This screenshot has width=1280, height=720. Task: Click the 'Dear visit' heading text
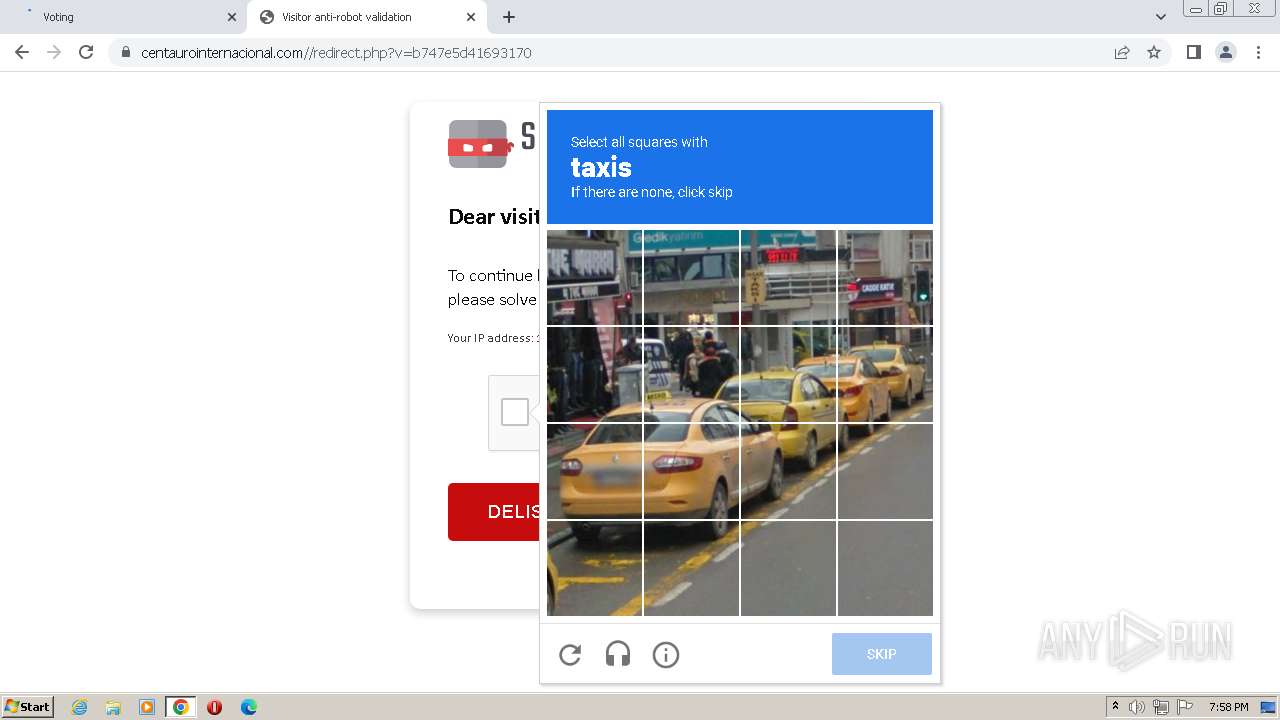coord(494,217)
